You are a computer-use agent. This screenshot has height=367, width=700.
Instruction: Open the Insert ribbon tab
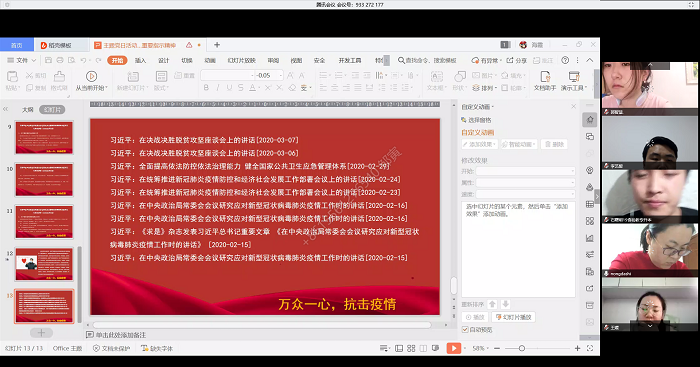coord(140,60)
